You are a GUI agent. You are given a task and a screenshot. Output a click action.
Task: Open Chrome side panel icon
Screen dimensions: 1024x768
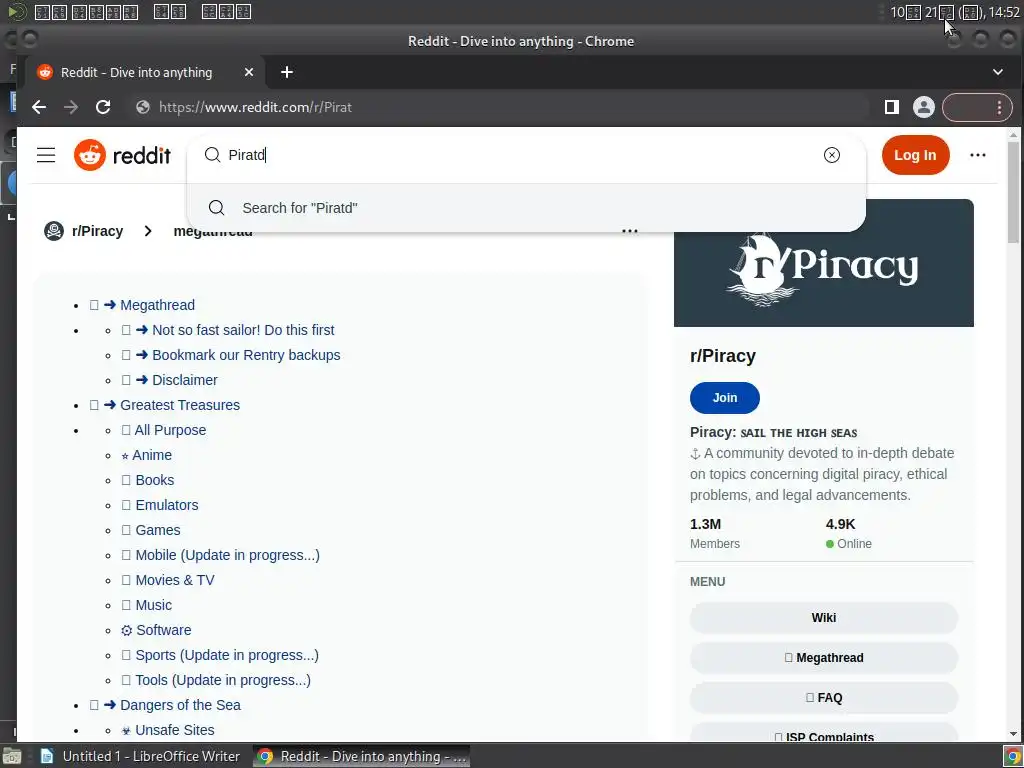click(x=891, y=107)
